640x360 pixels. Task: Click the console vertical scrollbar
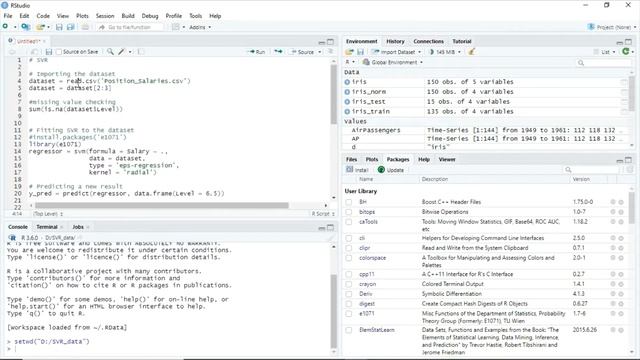(333, 310)
